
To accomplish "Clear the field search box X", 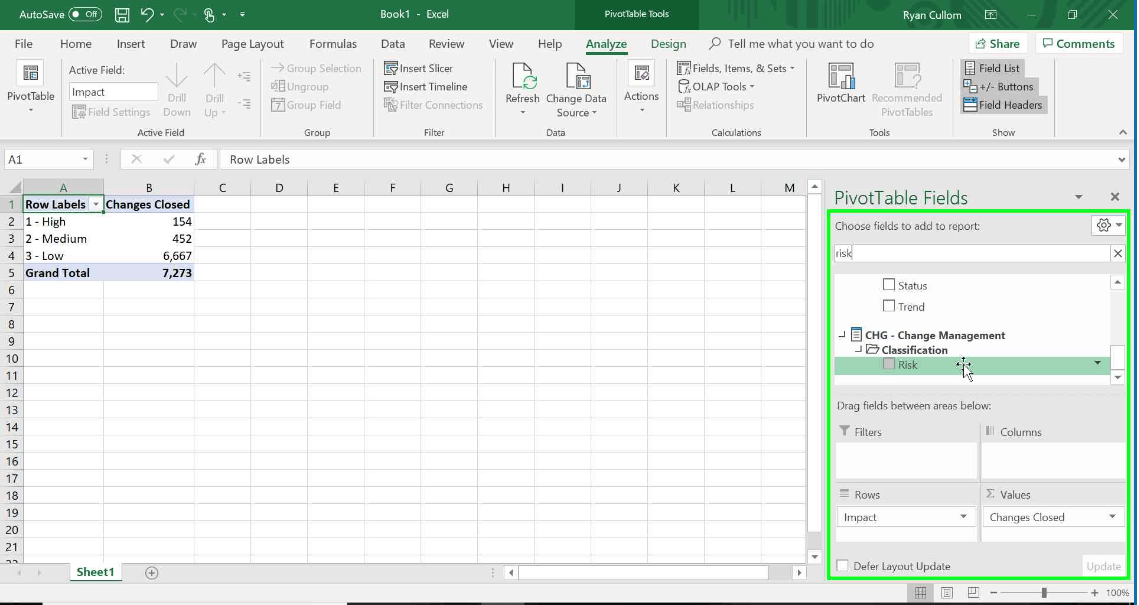I will coord(1118,253).
